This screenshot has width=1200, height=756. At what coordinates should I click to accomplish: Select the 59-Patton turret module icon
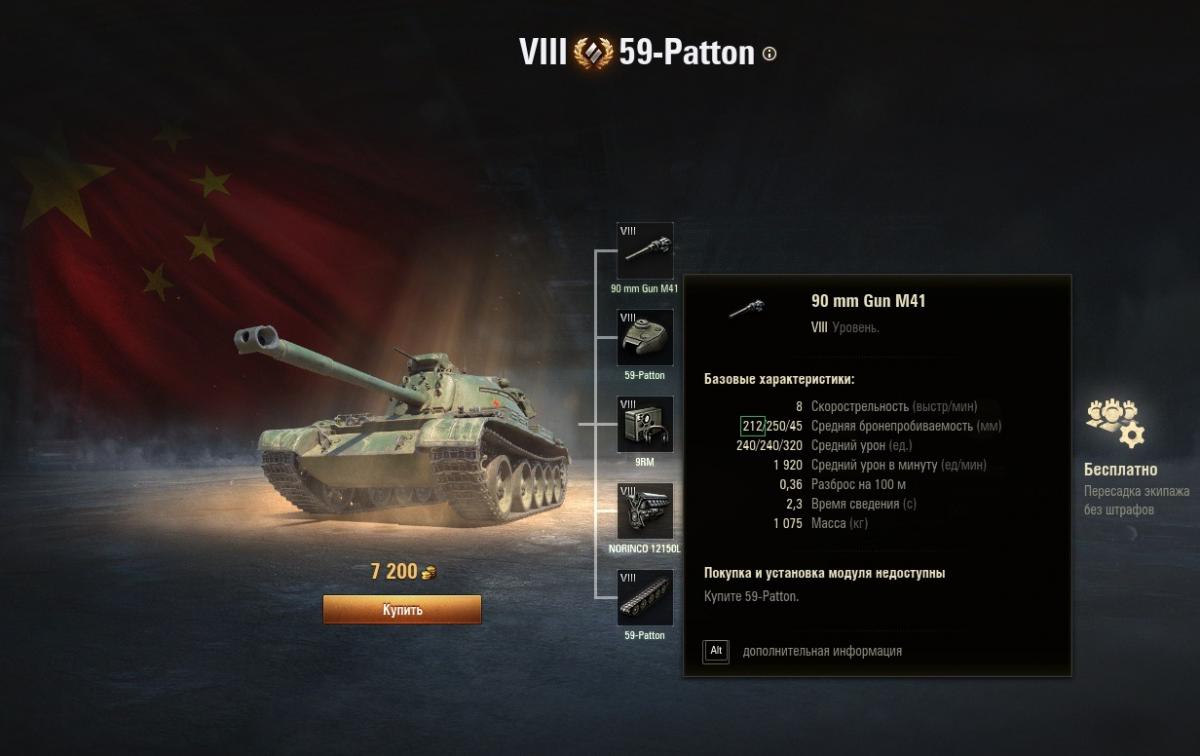pos(645,338)
